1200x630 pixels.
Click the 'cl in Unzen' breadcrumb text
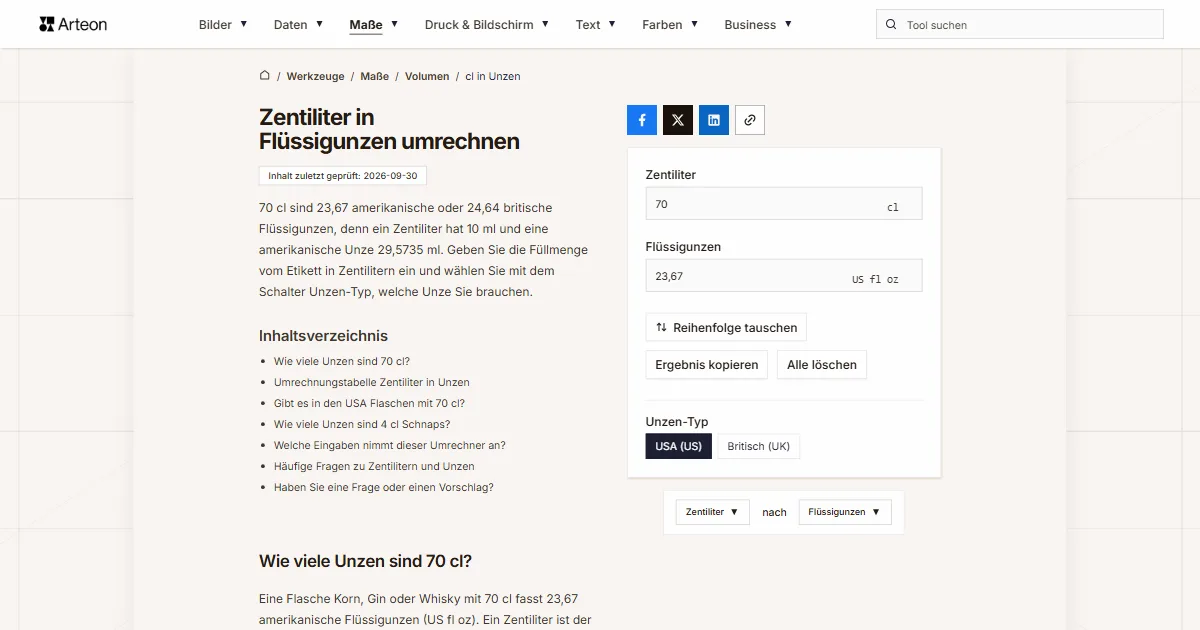(493, 76)
